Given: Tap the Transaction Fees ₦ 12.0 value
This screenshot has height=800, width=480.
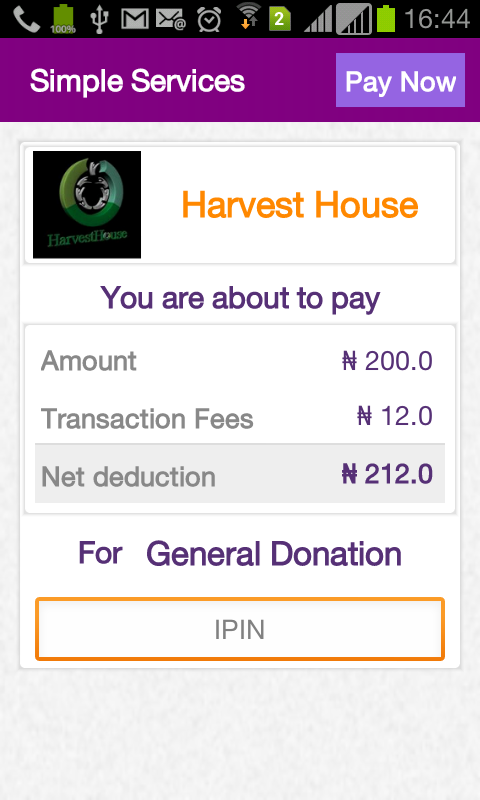Looking at the screenshot, I should (x=395, y=416).
